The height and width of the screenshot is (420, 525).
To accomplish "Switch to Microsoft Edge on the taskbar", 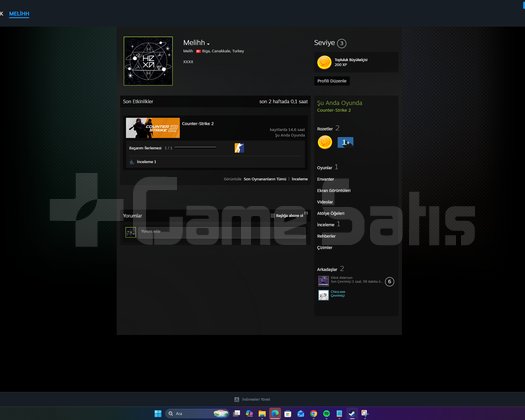I will (275, 414).
